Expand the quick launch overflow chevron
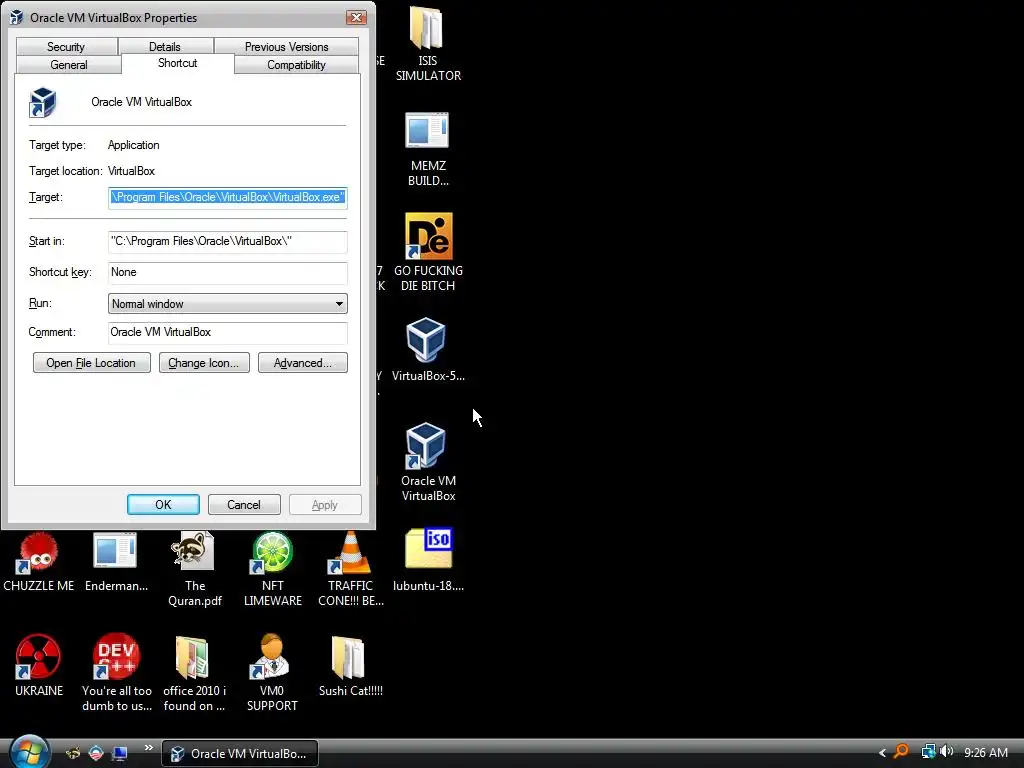The height and width of the screenshot is (768, 1024). coord(148,748)
